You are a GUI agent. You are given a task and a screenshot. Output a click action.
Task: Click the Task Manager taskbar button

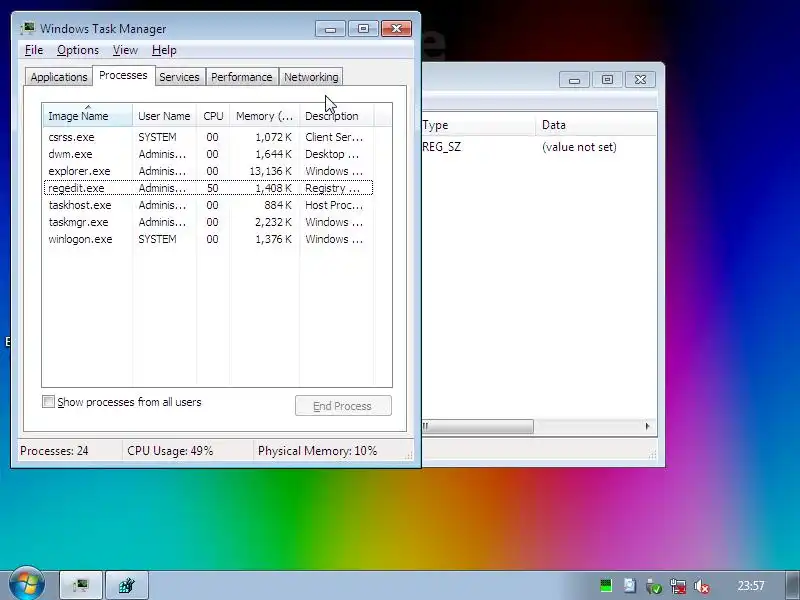point(82,585)
